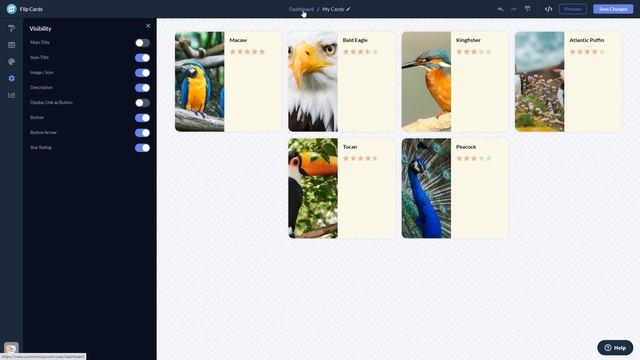
Task: Select the Atlantic Puffin card image
Action: (x=540, y=82)
